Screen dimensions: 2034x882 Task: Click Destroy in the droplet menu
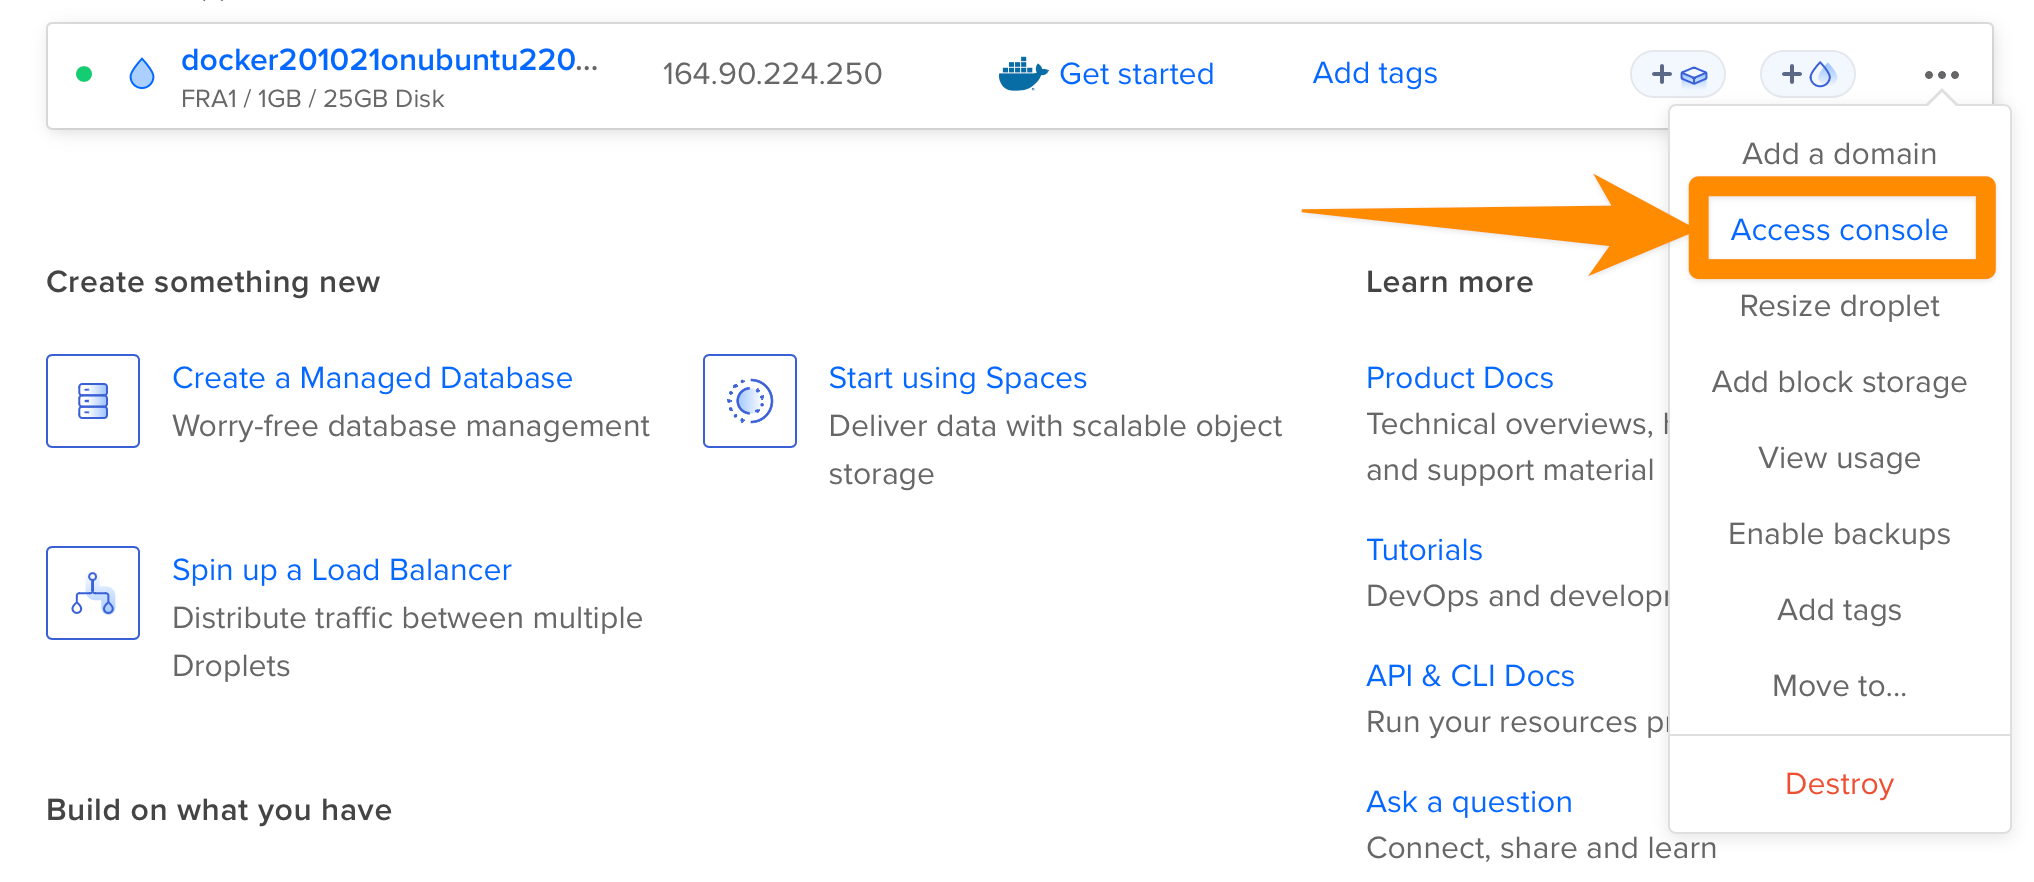[x=1839, y=784]
